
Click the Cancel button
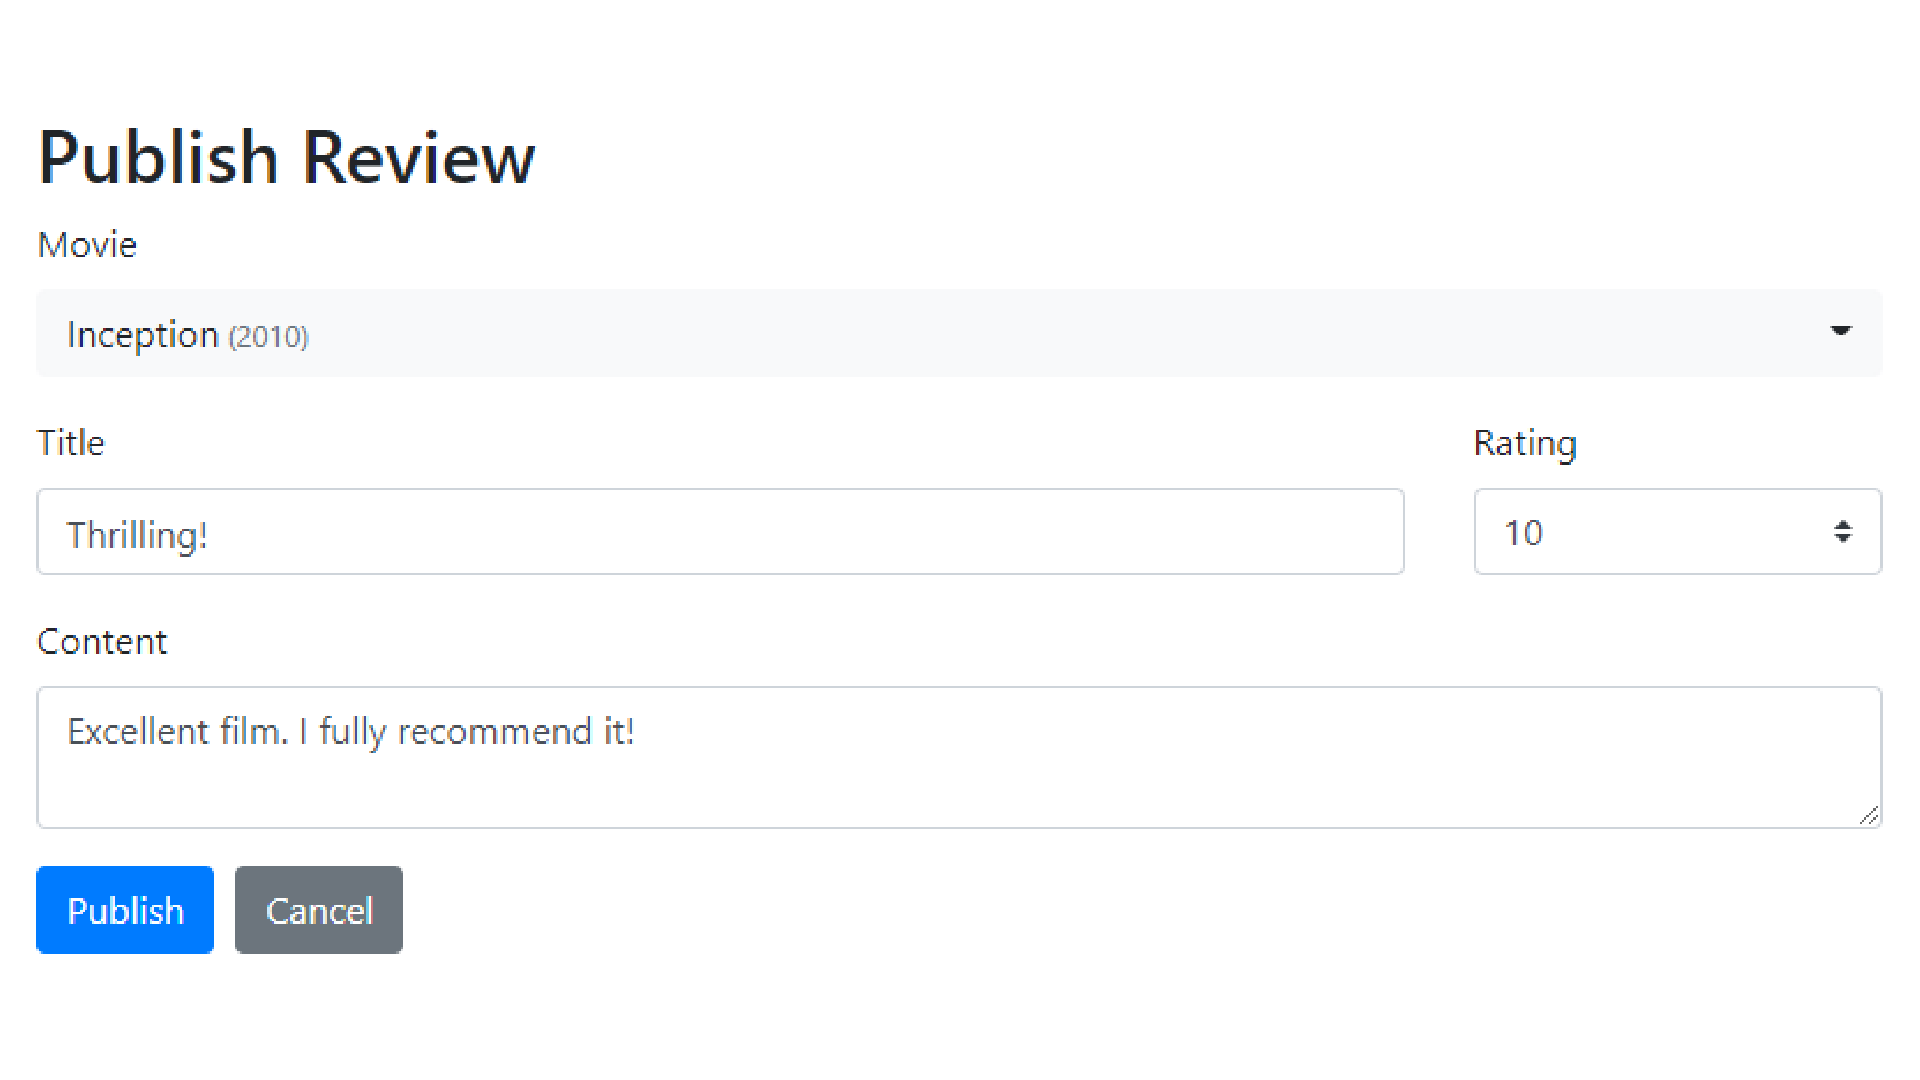319,910
